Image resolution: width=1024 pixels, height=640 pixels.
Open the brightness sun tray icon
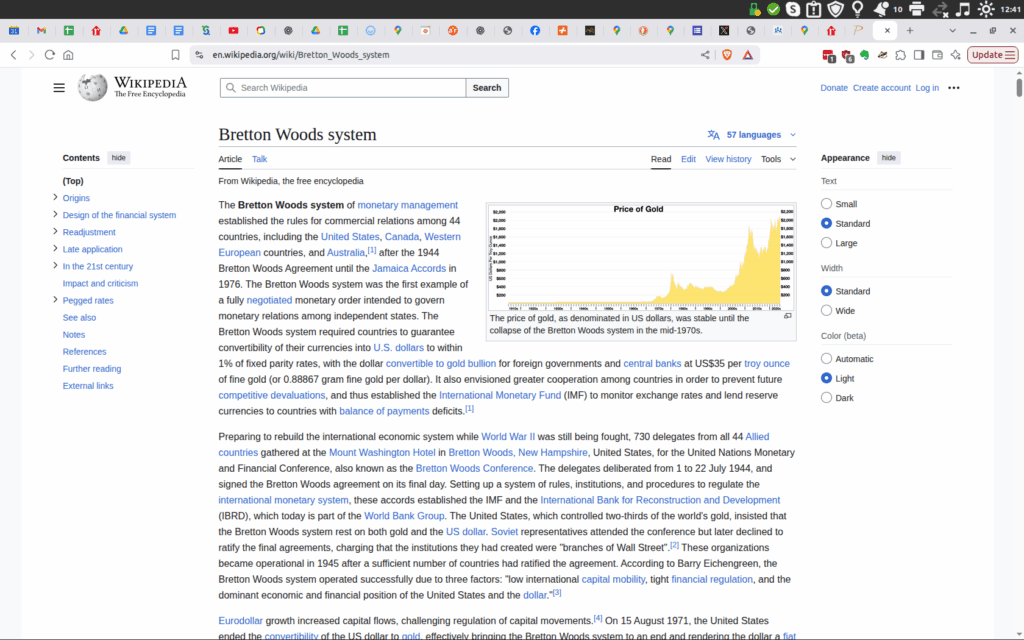[x=985, y=9]
